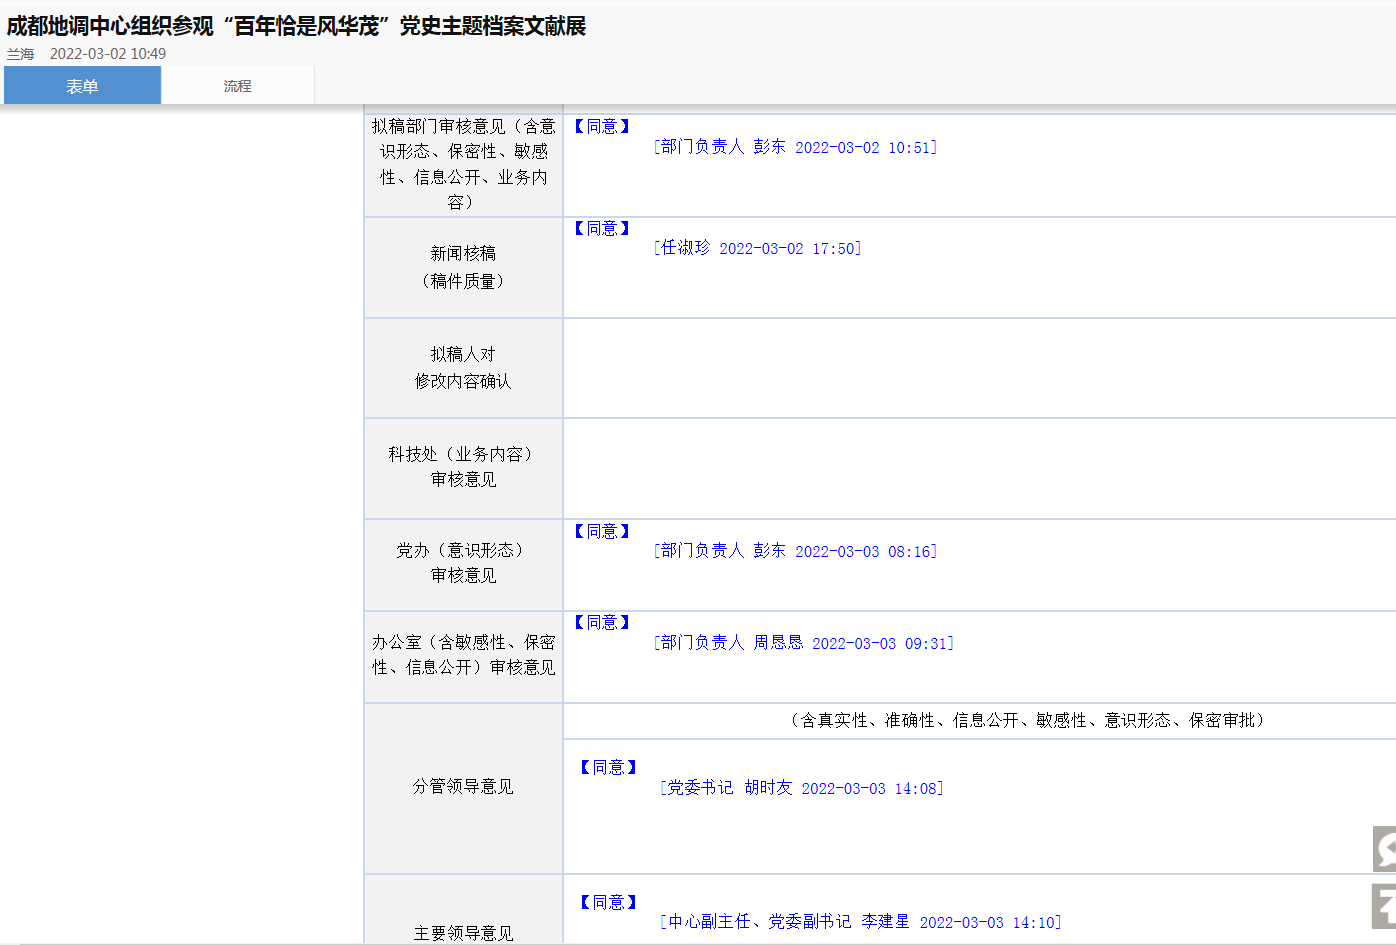Click signature 彭东 2022-03-03 08:16
Image resolution: width=1396 pixels, height=945 pixels.
pos(795,551)
